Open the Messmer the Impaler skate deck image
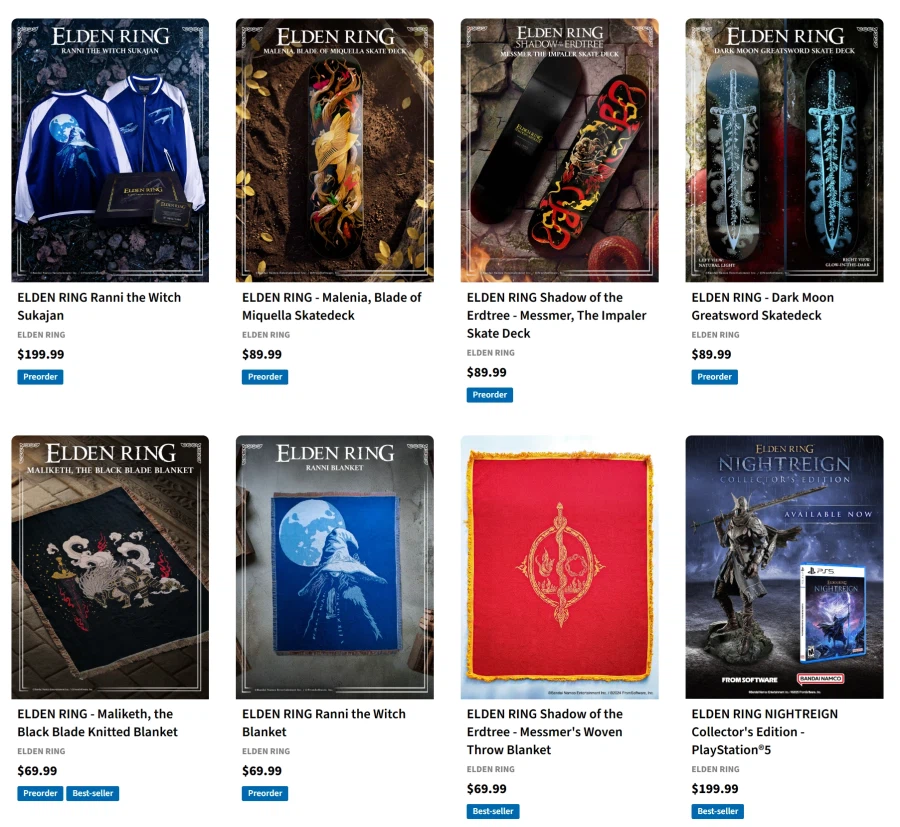 560,150
